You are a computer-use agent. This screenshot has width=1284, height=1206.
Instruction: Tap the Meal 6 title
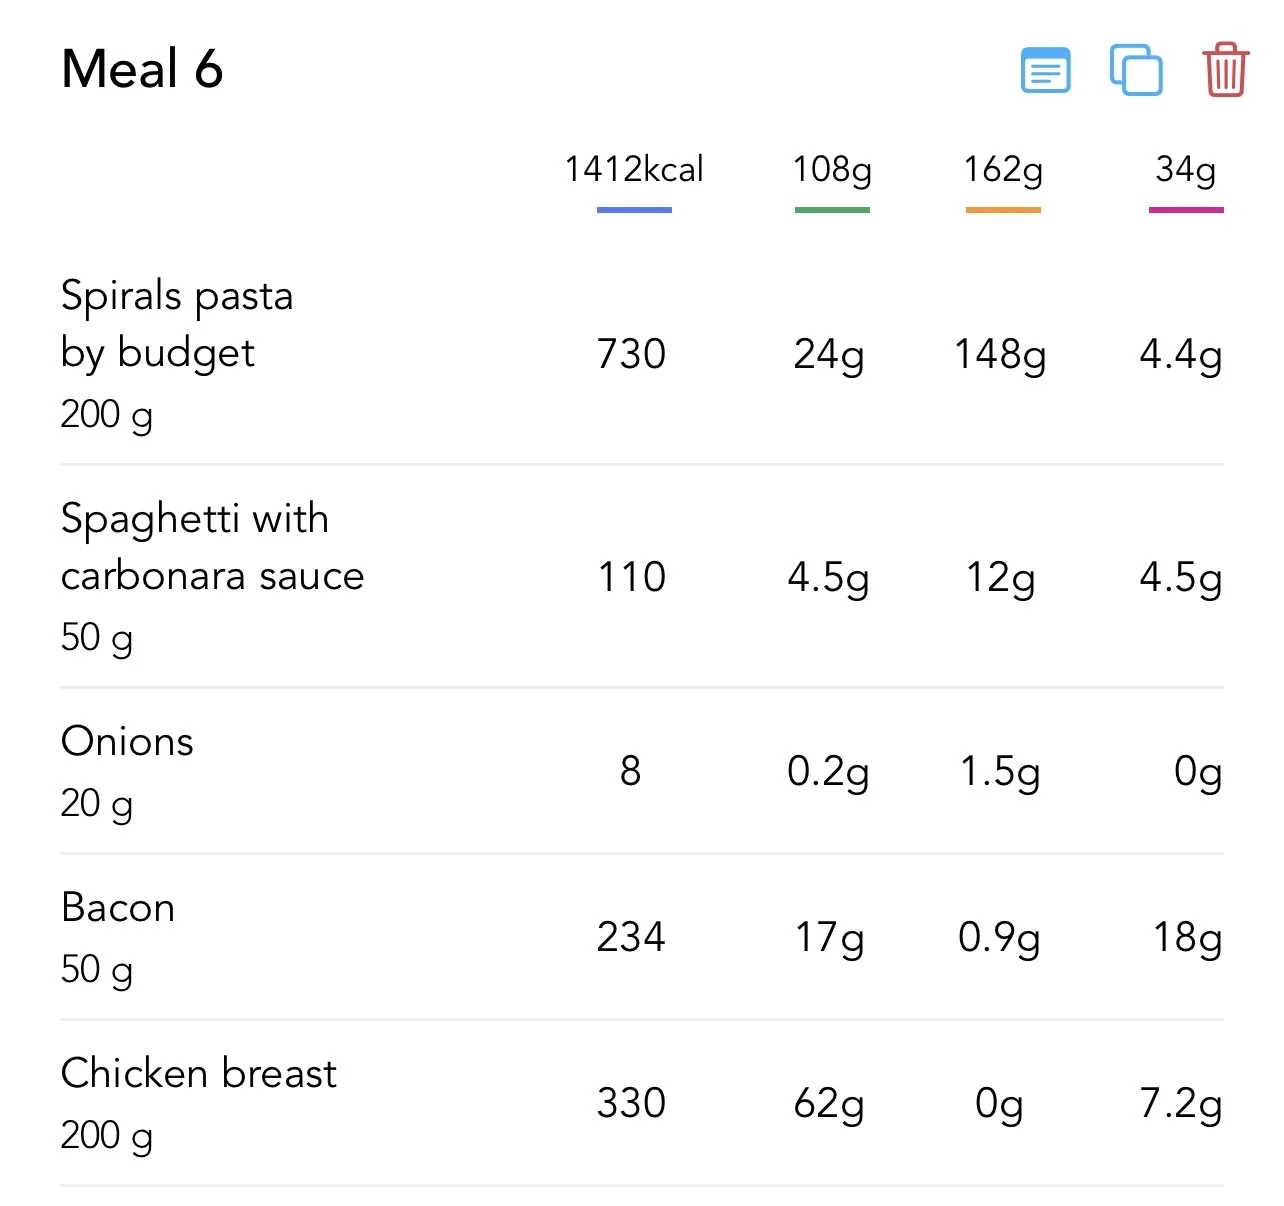[142, 69]
